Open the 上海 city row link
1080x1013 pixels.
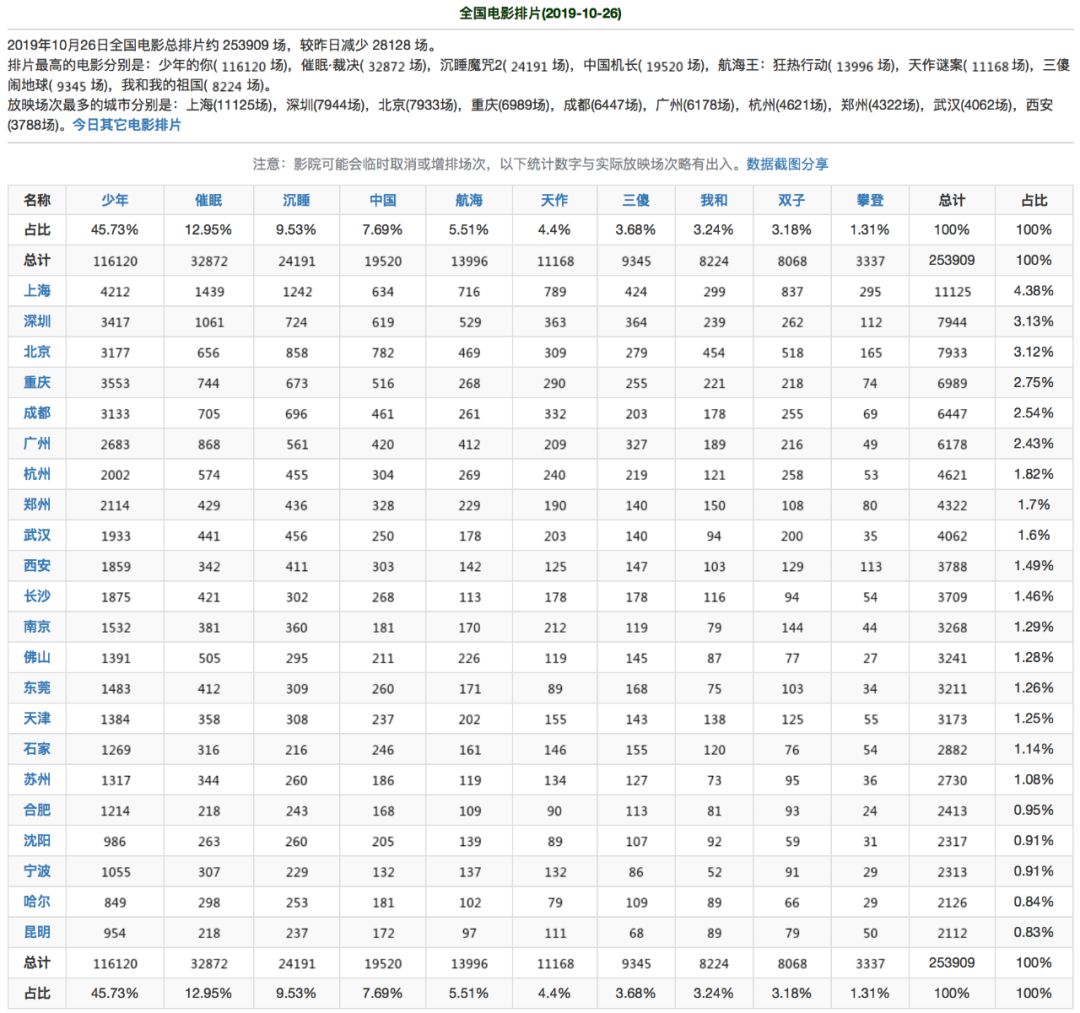(x=37, y=291)
